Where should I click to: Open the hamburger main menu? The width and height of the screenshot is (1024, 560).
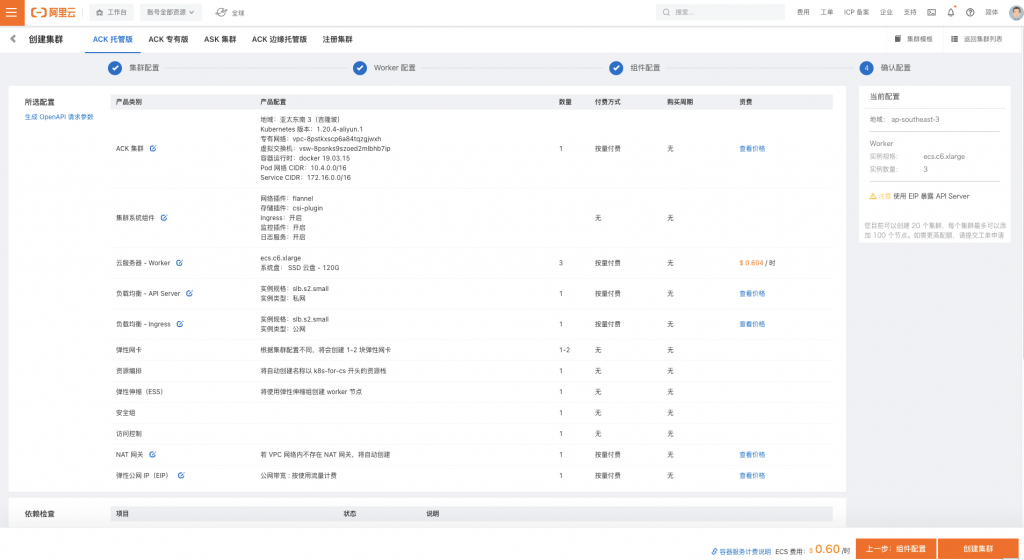pyautogui.click(x=12, y=12)
